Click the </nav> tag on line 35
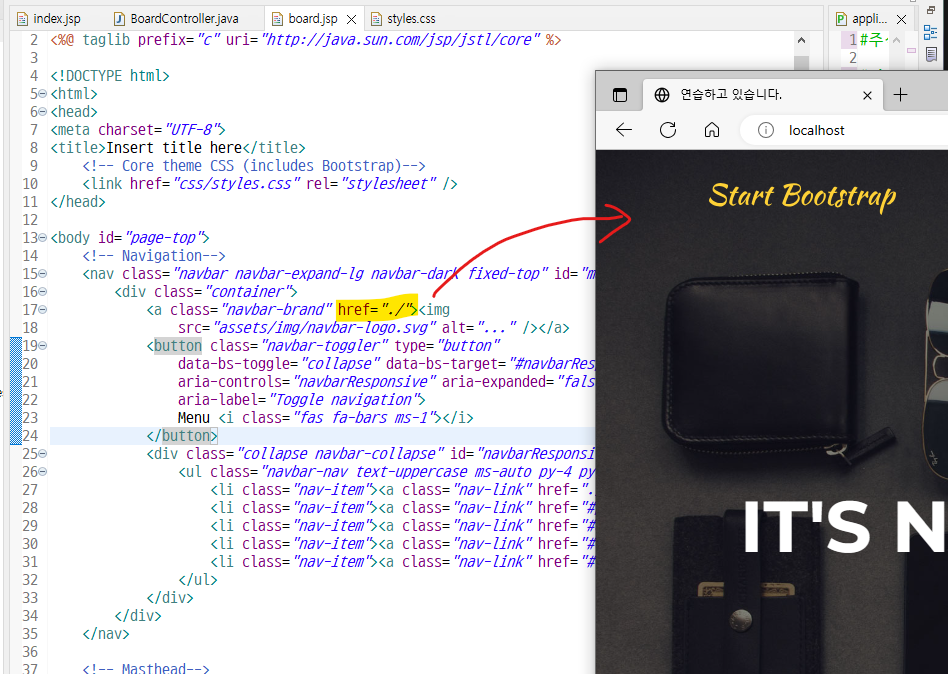This screenshot has width=948, height=674. (x=106, y=634)
